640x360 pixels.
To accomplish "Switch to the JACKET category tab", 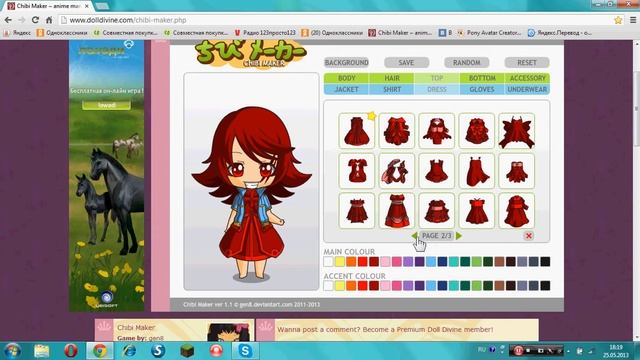I will pos(347,89).
